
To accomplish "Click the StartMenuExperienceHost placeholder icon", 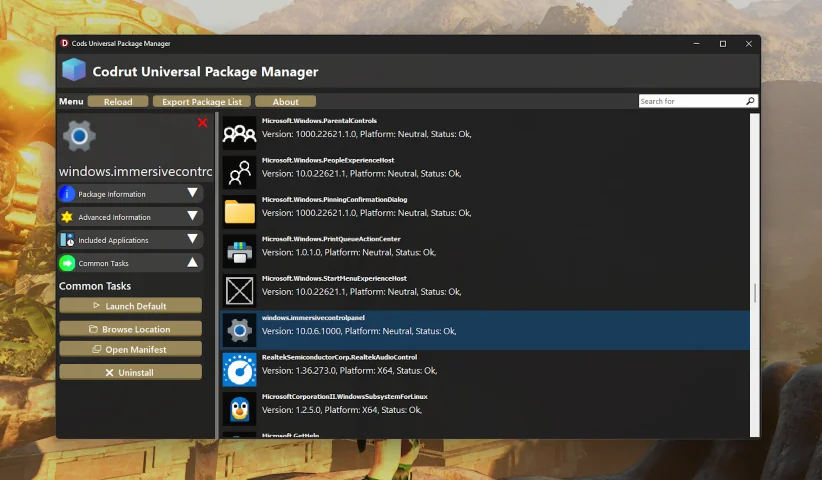I will click(x=240, y=291).
